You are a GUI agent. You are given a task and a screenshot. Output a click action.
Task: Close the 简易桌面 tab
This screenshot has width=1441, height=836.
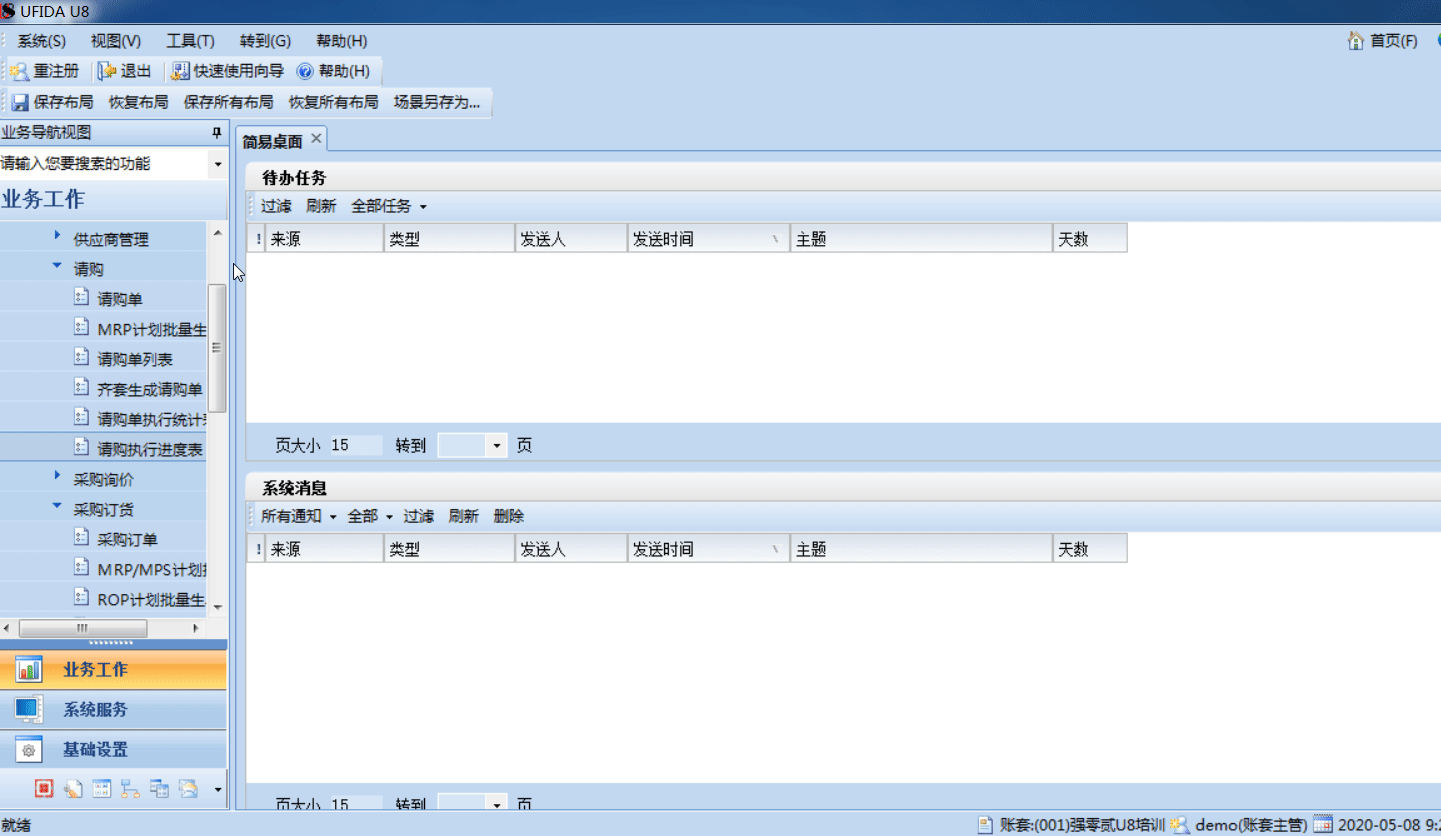click(316, 139)
